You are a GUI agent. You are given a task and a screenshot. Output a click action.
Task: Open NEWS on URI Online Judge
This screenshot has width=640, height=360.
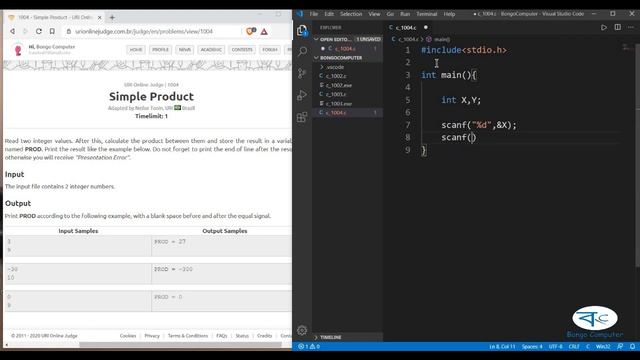(184, 49)
